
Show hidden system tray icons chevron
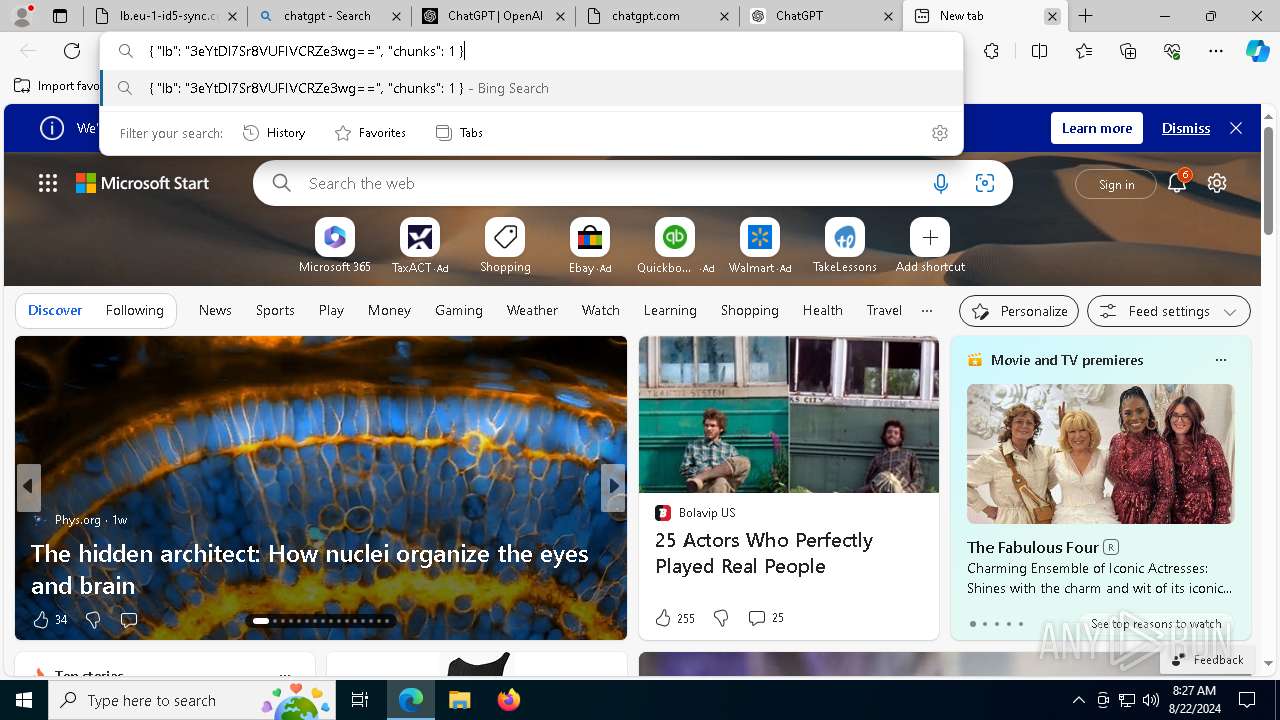pos(1078,700)
